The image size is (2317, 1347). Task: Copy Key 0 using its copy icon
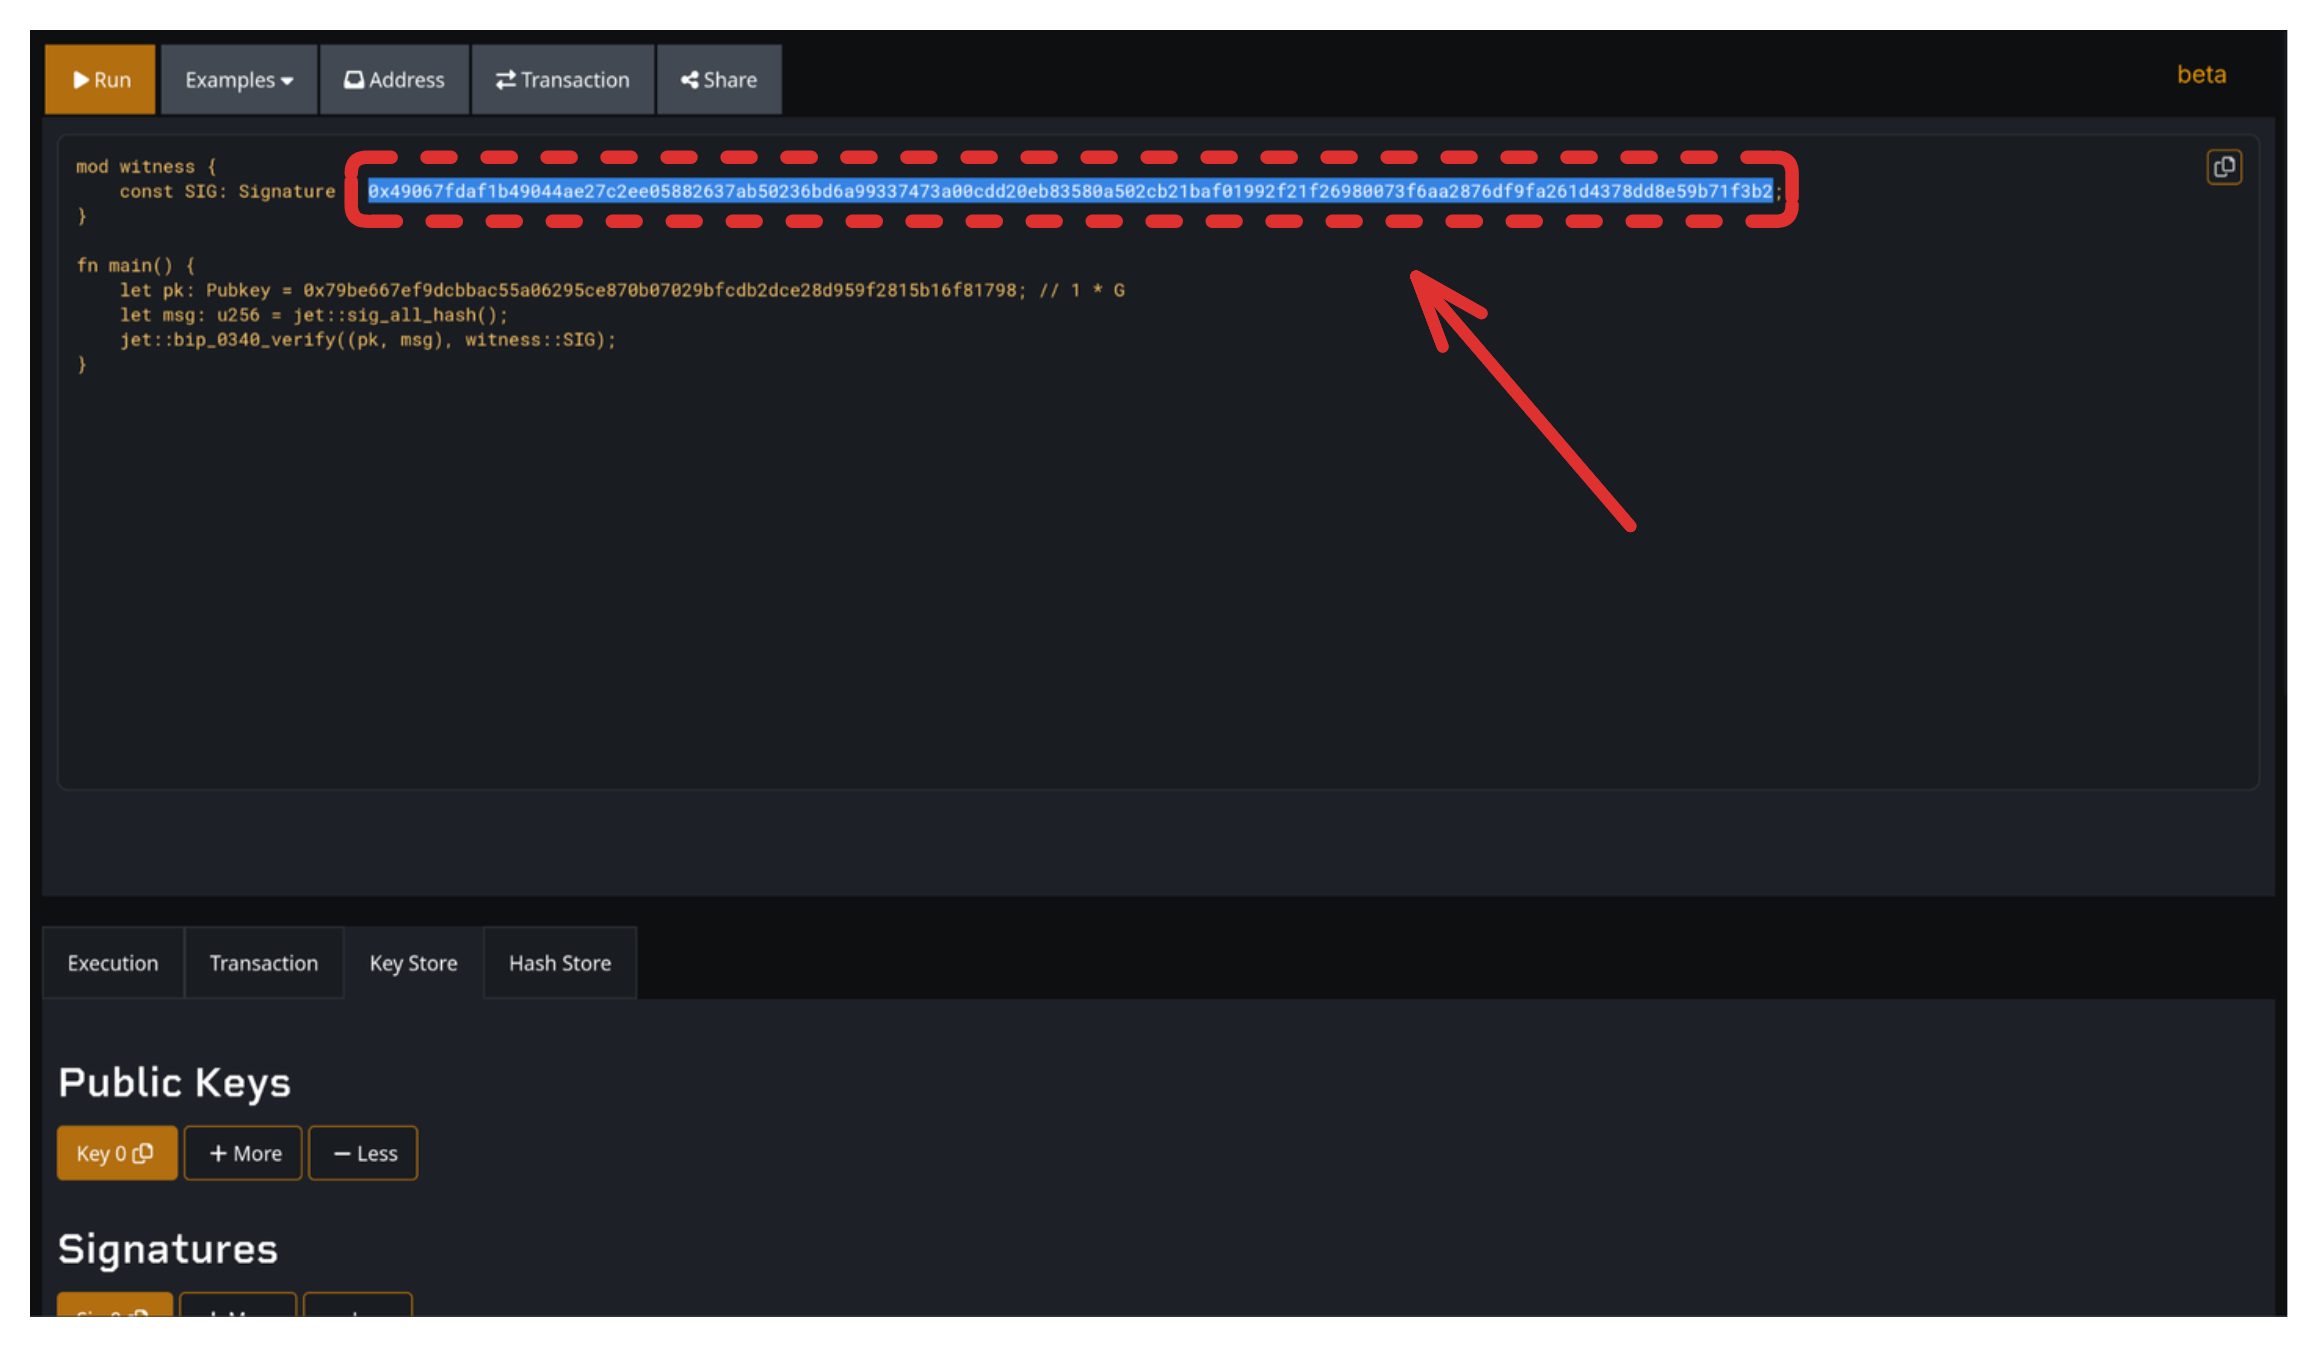[143, 1152]
